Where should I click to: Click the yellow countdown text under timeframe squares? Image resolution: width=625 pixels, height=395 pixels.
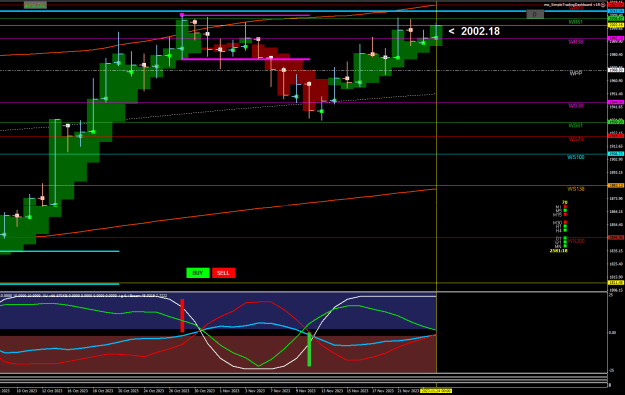click(559, 251)
